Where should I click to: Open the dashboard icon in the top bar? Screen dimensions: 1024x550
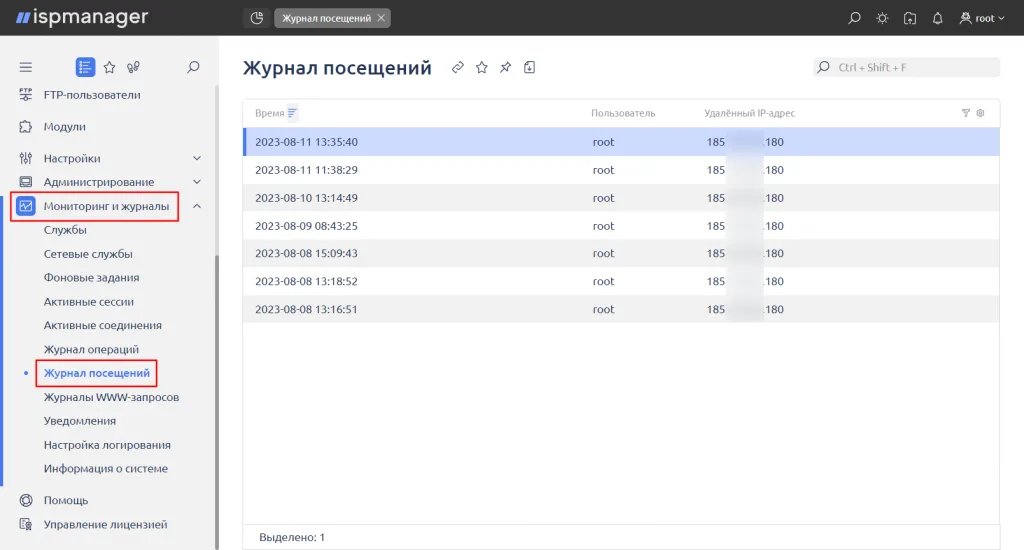[x=257, y=18]
